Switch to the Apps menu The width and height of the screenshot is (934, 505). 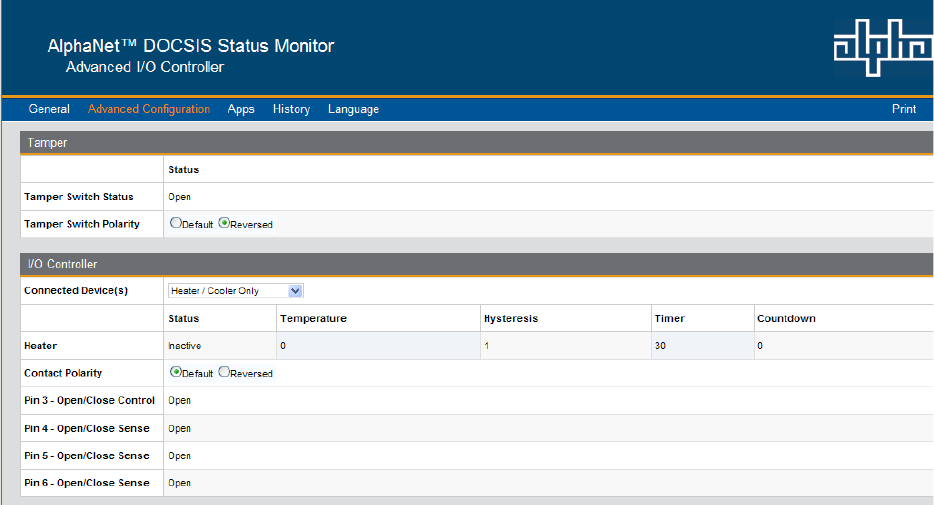click(x=241, y=109)
